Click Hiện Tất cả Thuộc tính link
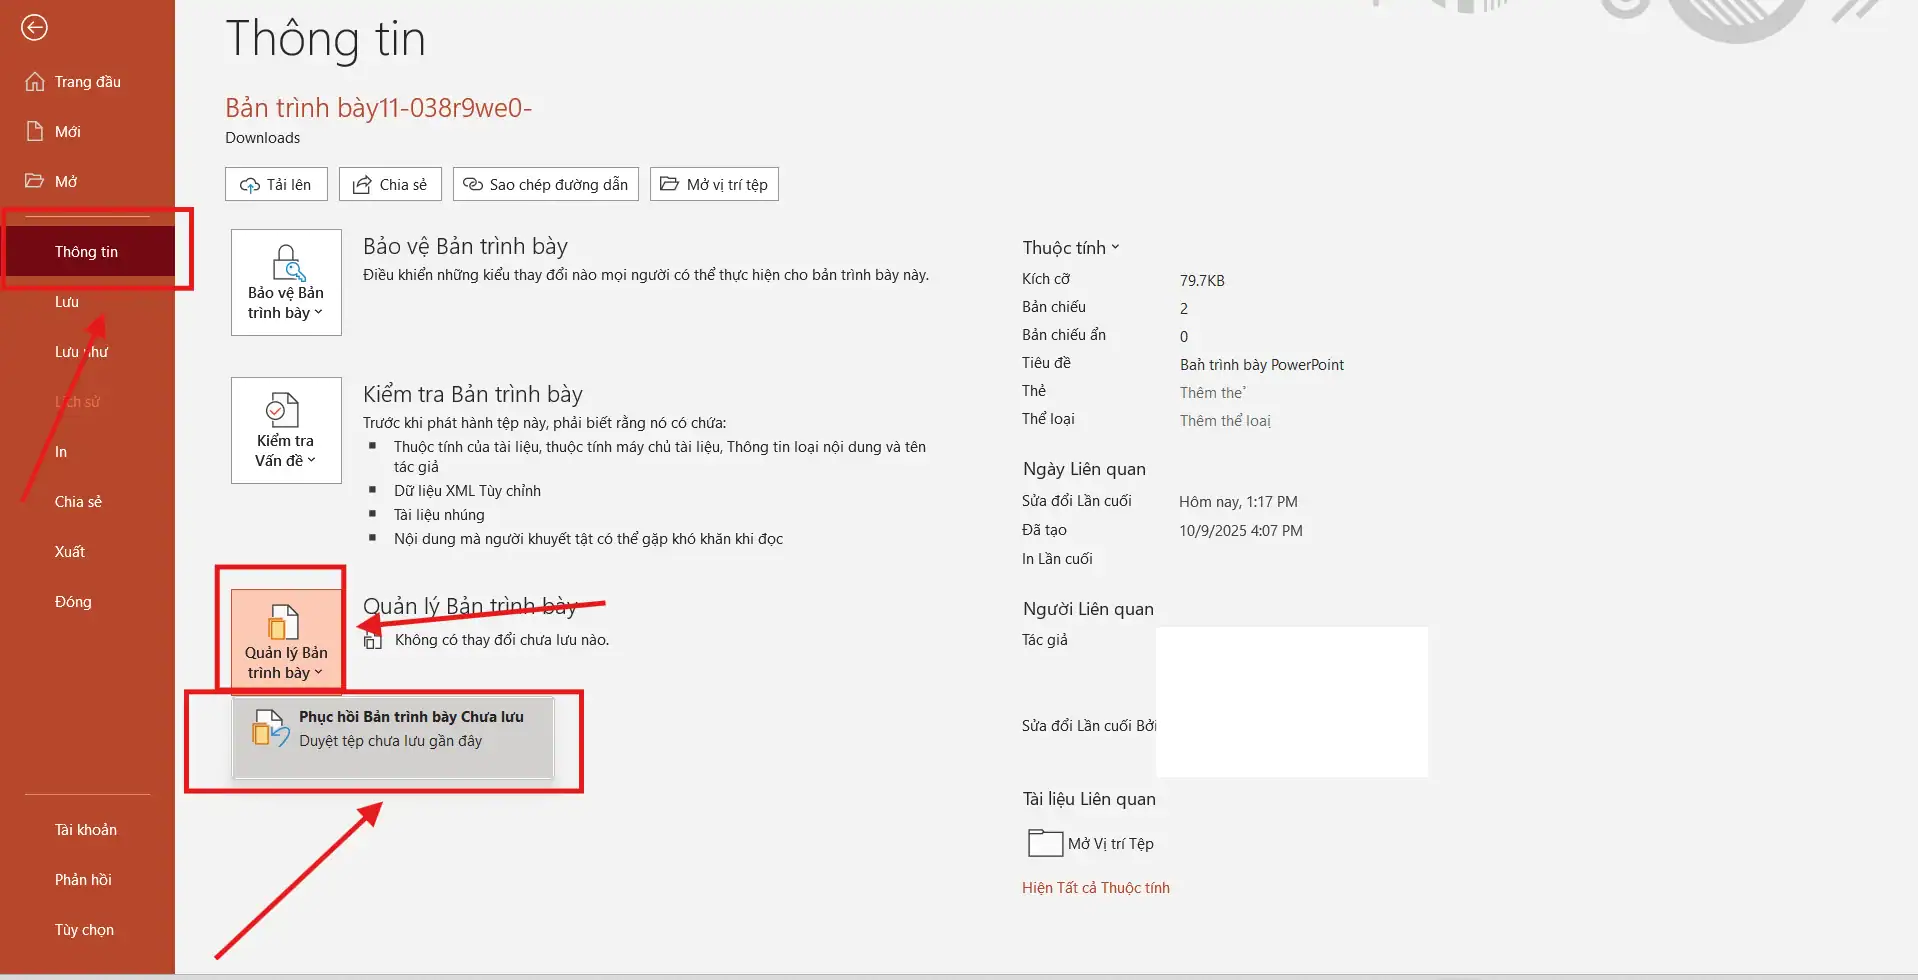Image resolution: width=1918 pixels, height=980 pixels. click(1095, 888)
